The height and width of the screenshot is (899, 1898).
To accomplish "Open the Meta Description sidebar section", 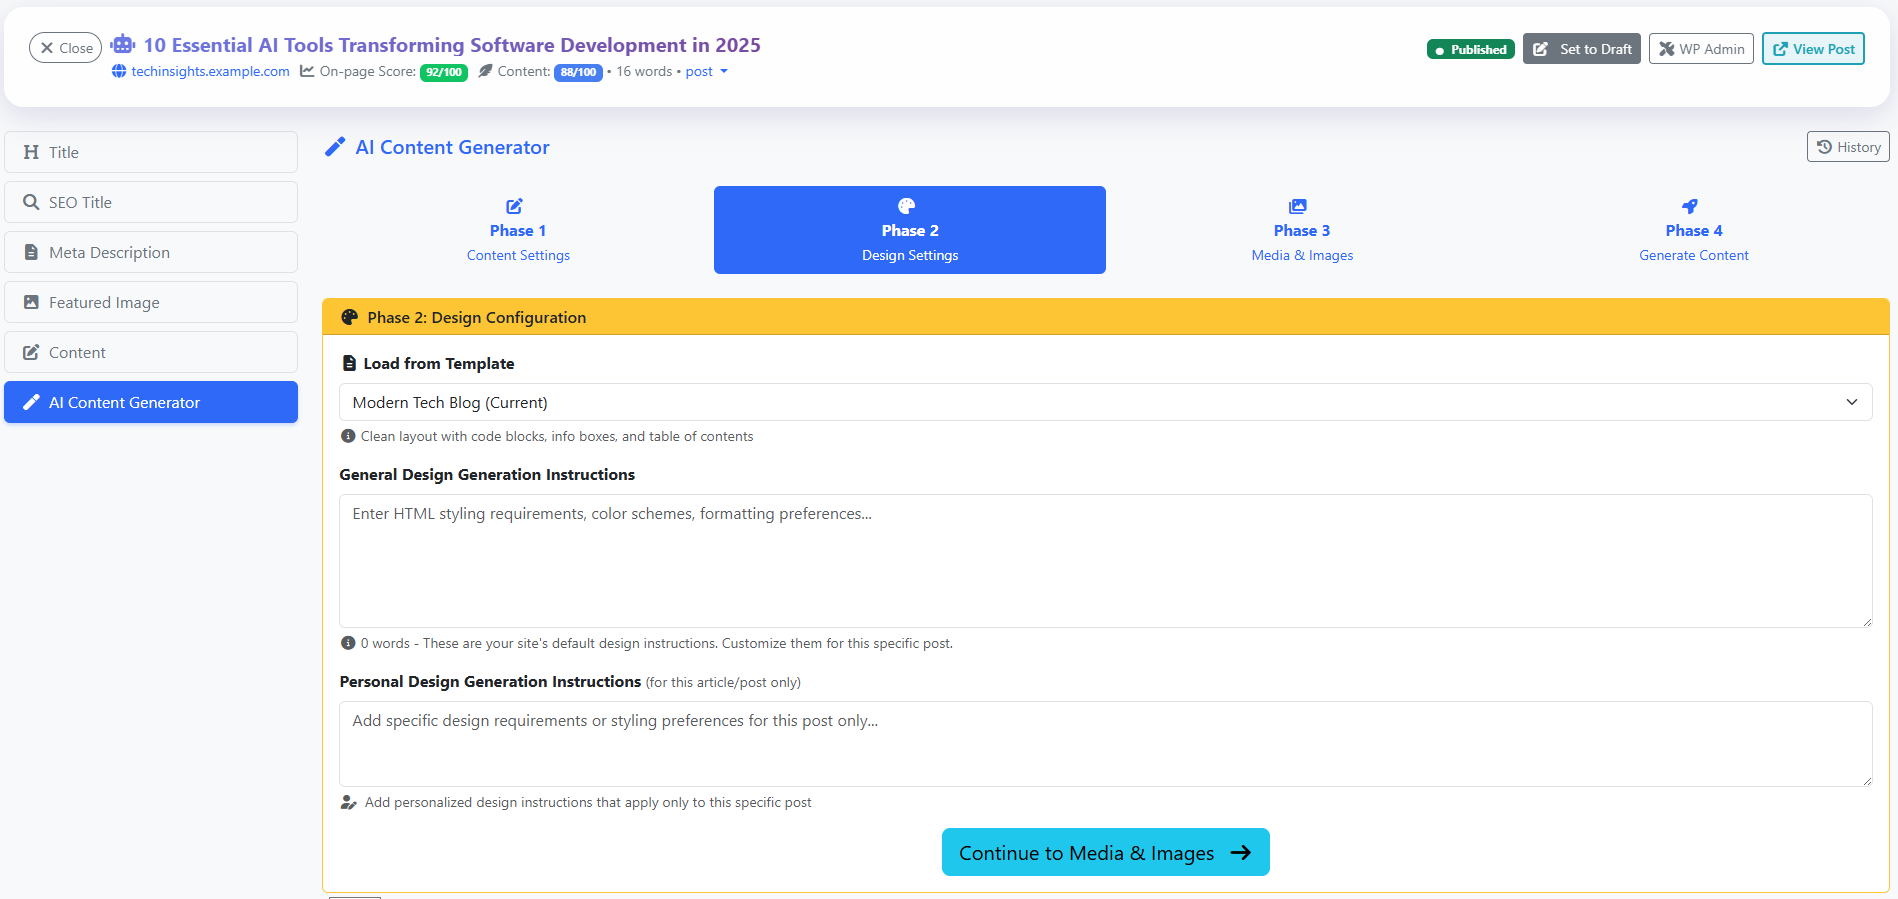I will 151,252.
